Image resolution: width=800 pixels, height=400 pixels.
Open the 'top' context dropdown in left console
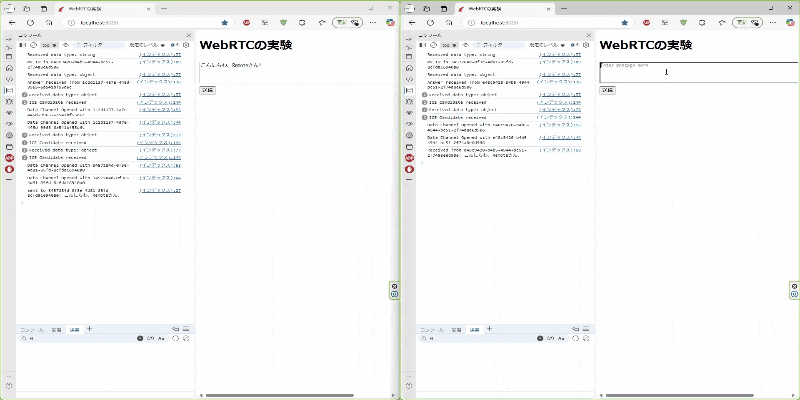[x=49, y=45]
